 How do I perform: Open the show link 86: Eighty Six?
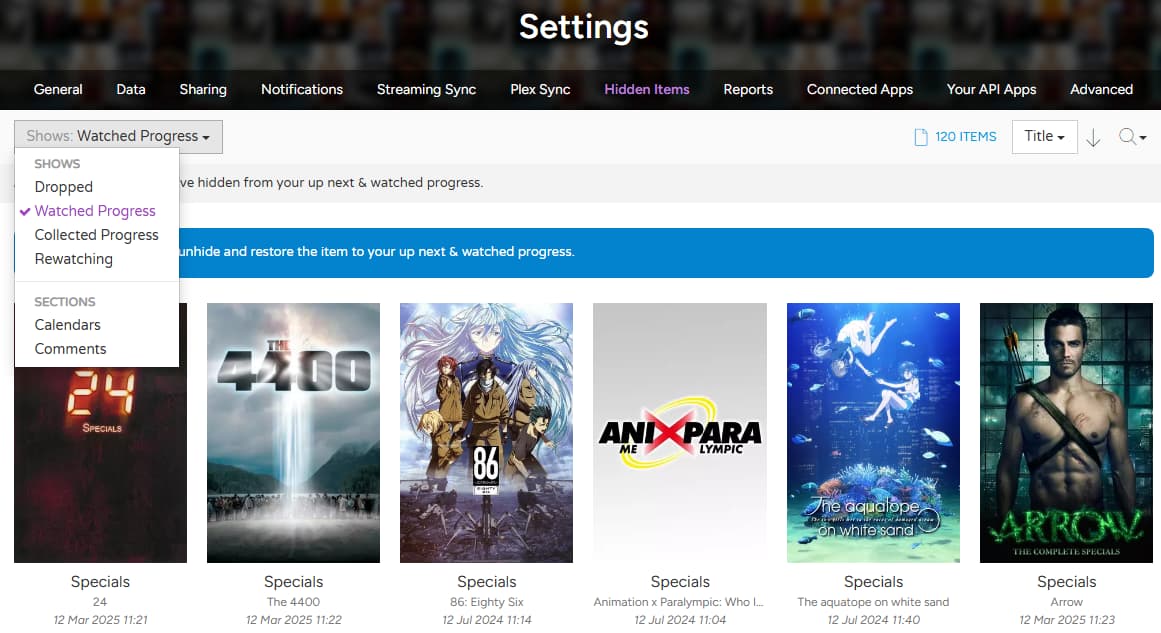point(486,602)
